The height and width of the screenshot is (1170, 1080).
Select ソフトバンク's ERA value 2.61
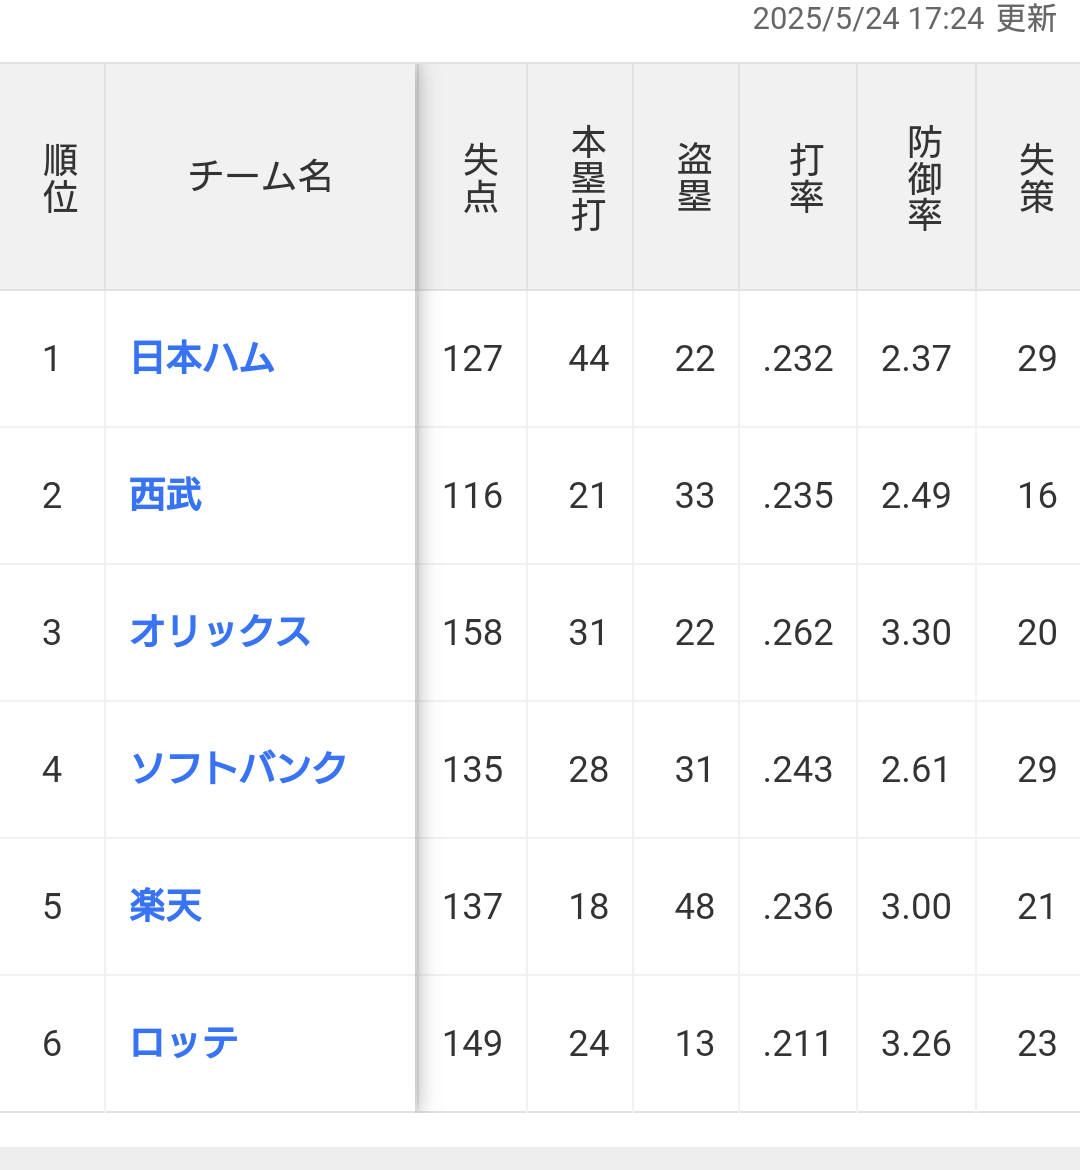(916, 769)
